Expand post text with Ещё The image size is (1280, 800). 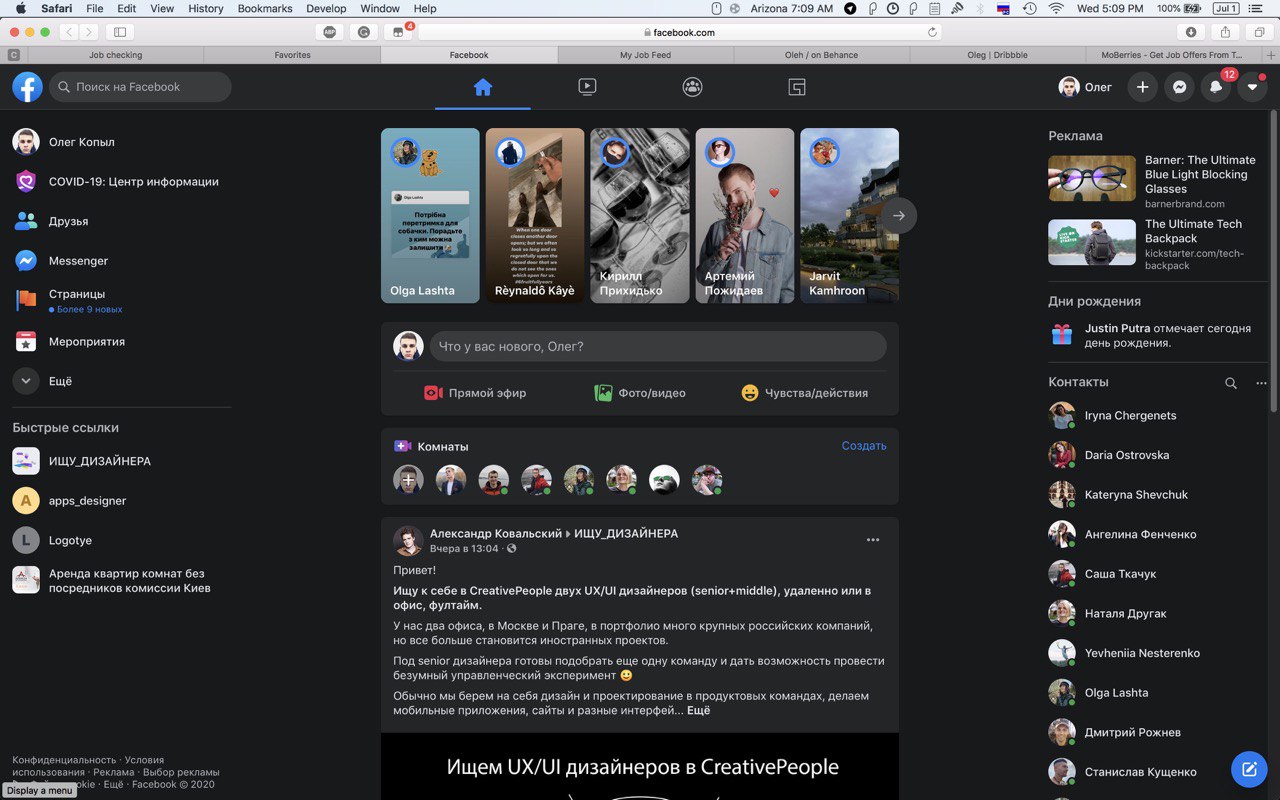698,710
